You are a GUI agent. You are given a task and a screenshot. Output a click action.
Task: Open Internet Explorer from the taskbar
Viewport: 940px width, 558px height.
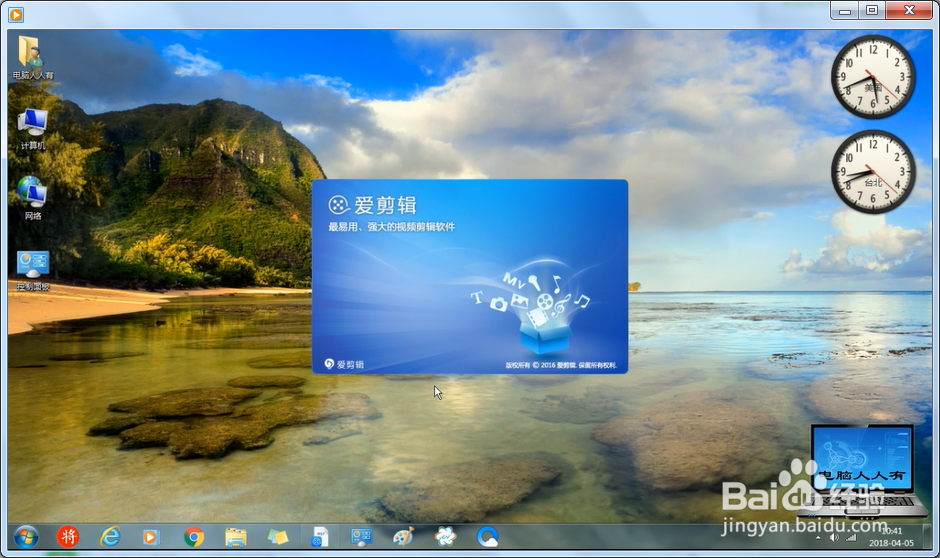(x=110, y=536)
